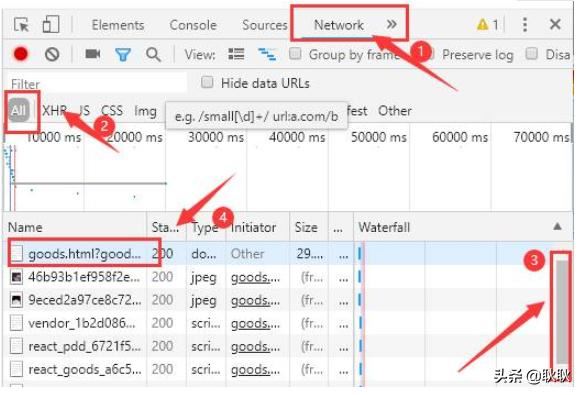Image resolution: width=582 pixels, height=395 pixels.
Task: Tick the Preserve log checkbox
Action: tap(429, 54)
